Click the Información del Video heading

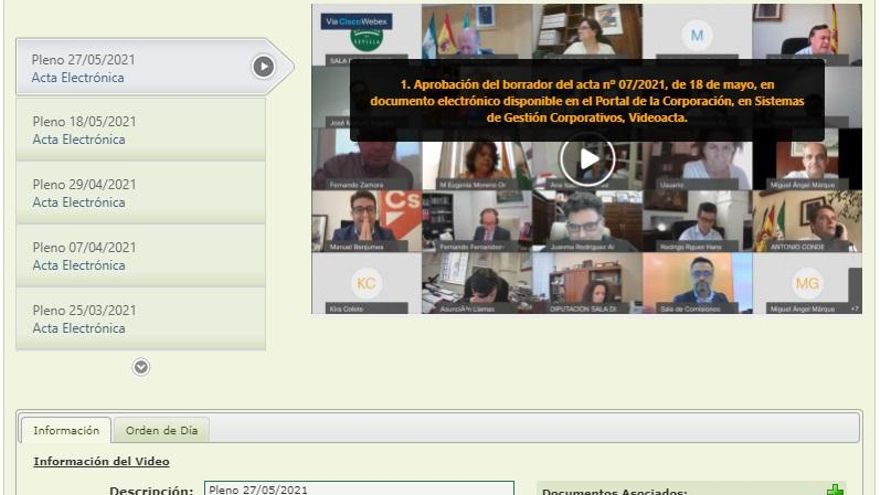102,461
